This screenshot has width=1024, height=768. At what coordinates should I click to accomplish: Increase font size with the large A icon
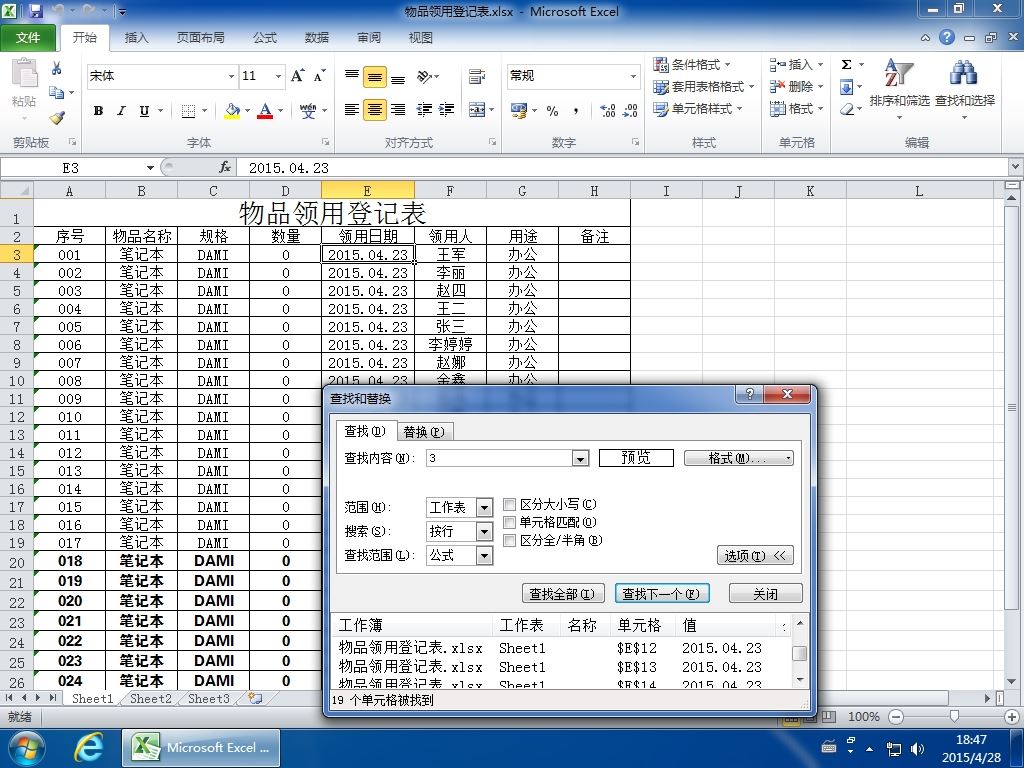[x=297, y=76]
